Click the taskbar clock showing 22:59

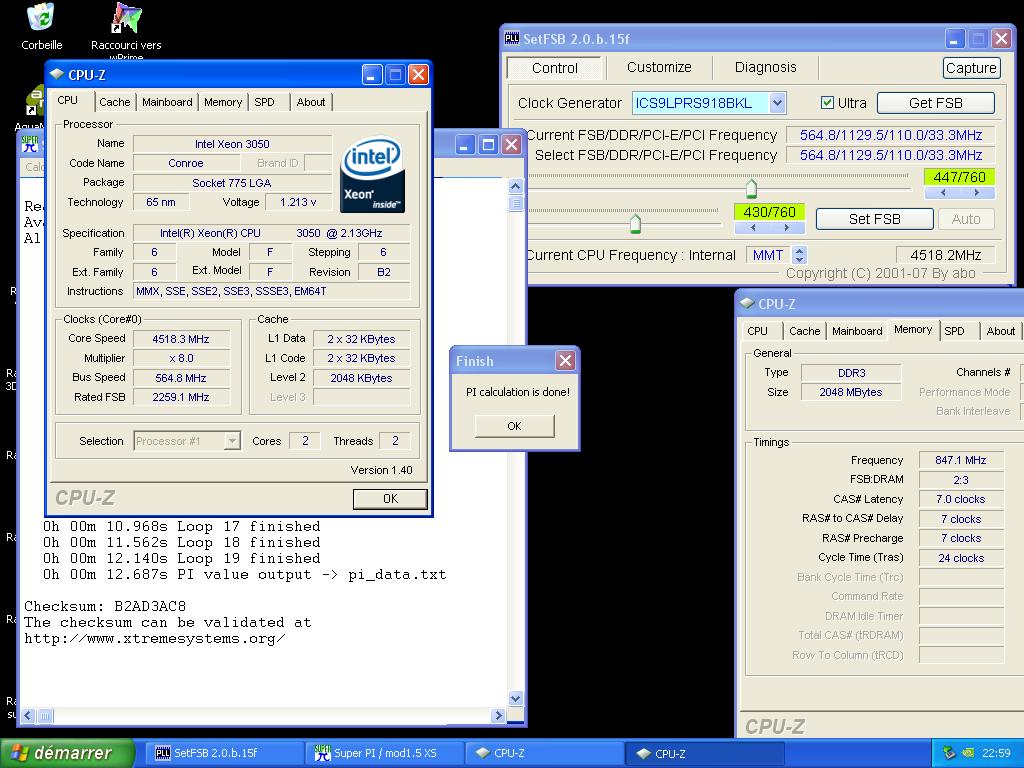click(x=996, y=753)
